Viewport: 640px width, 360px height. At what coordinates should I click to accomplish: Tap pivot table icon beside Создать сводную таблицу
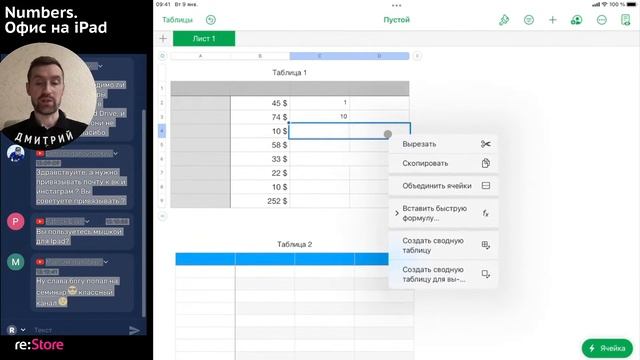pos(485,245)
